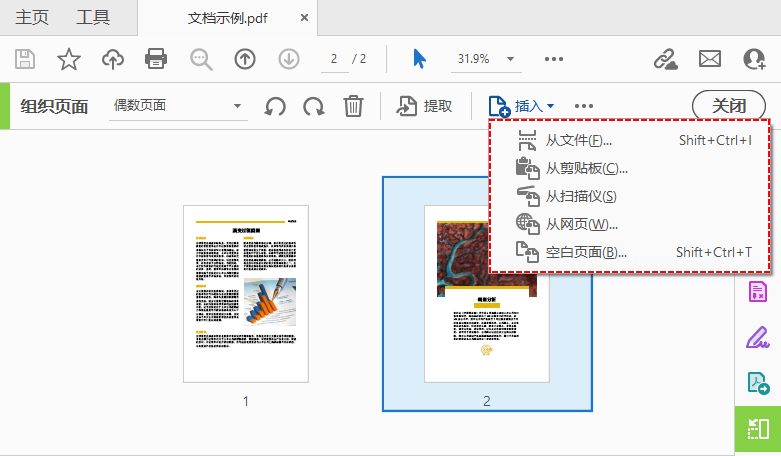781x456 pixels.
Task: Choose 从扫描仪(S) from the insert menu
Action: point(630,196)
